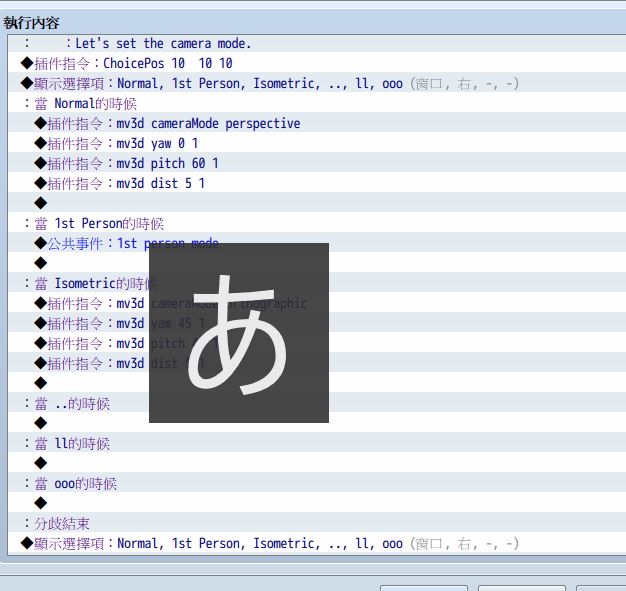Select the empty row under 當 ll的時候

tap(317, 463)
